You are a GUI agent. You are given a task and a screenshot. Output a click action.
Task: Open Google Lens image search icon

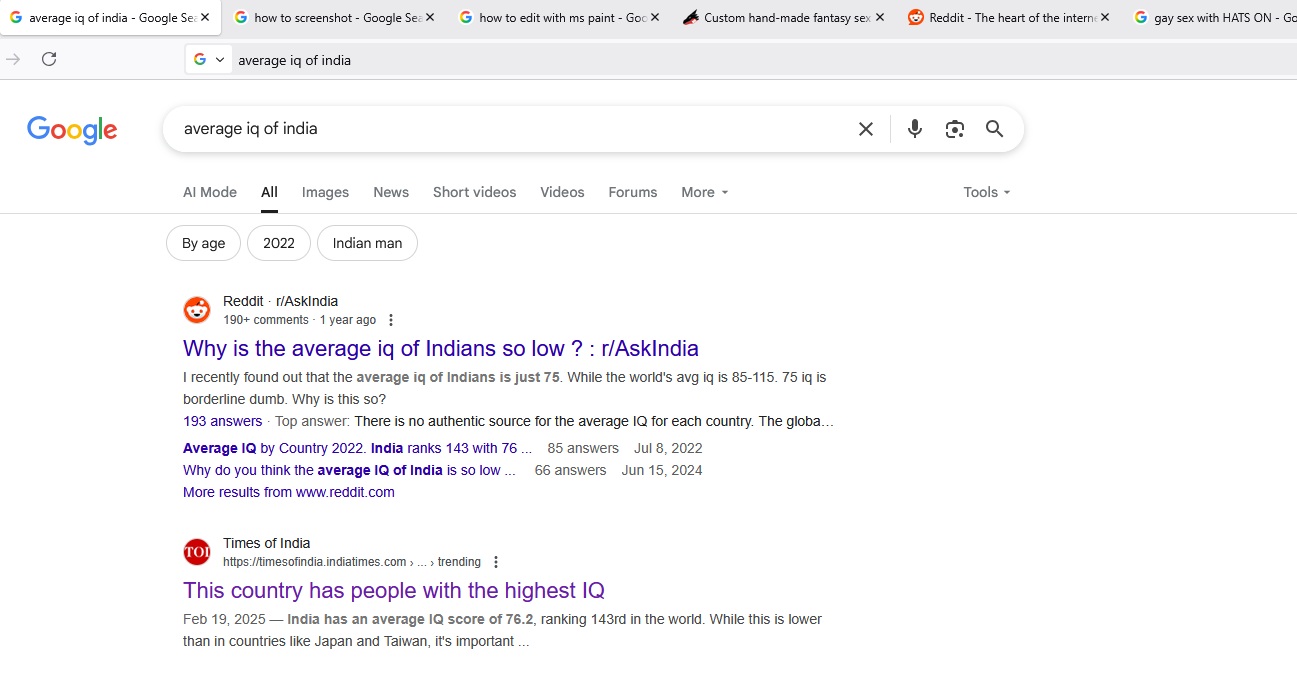(955, 129)
